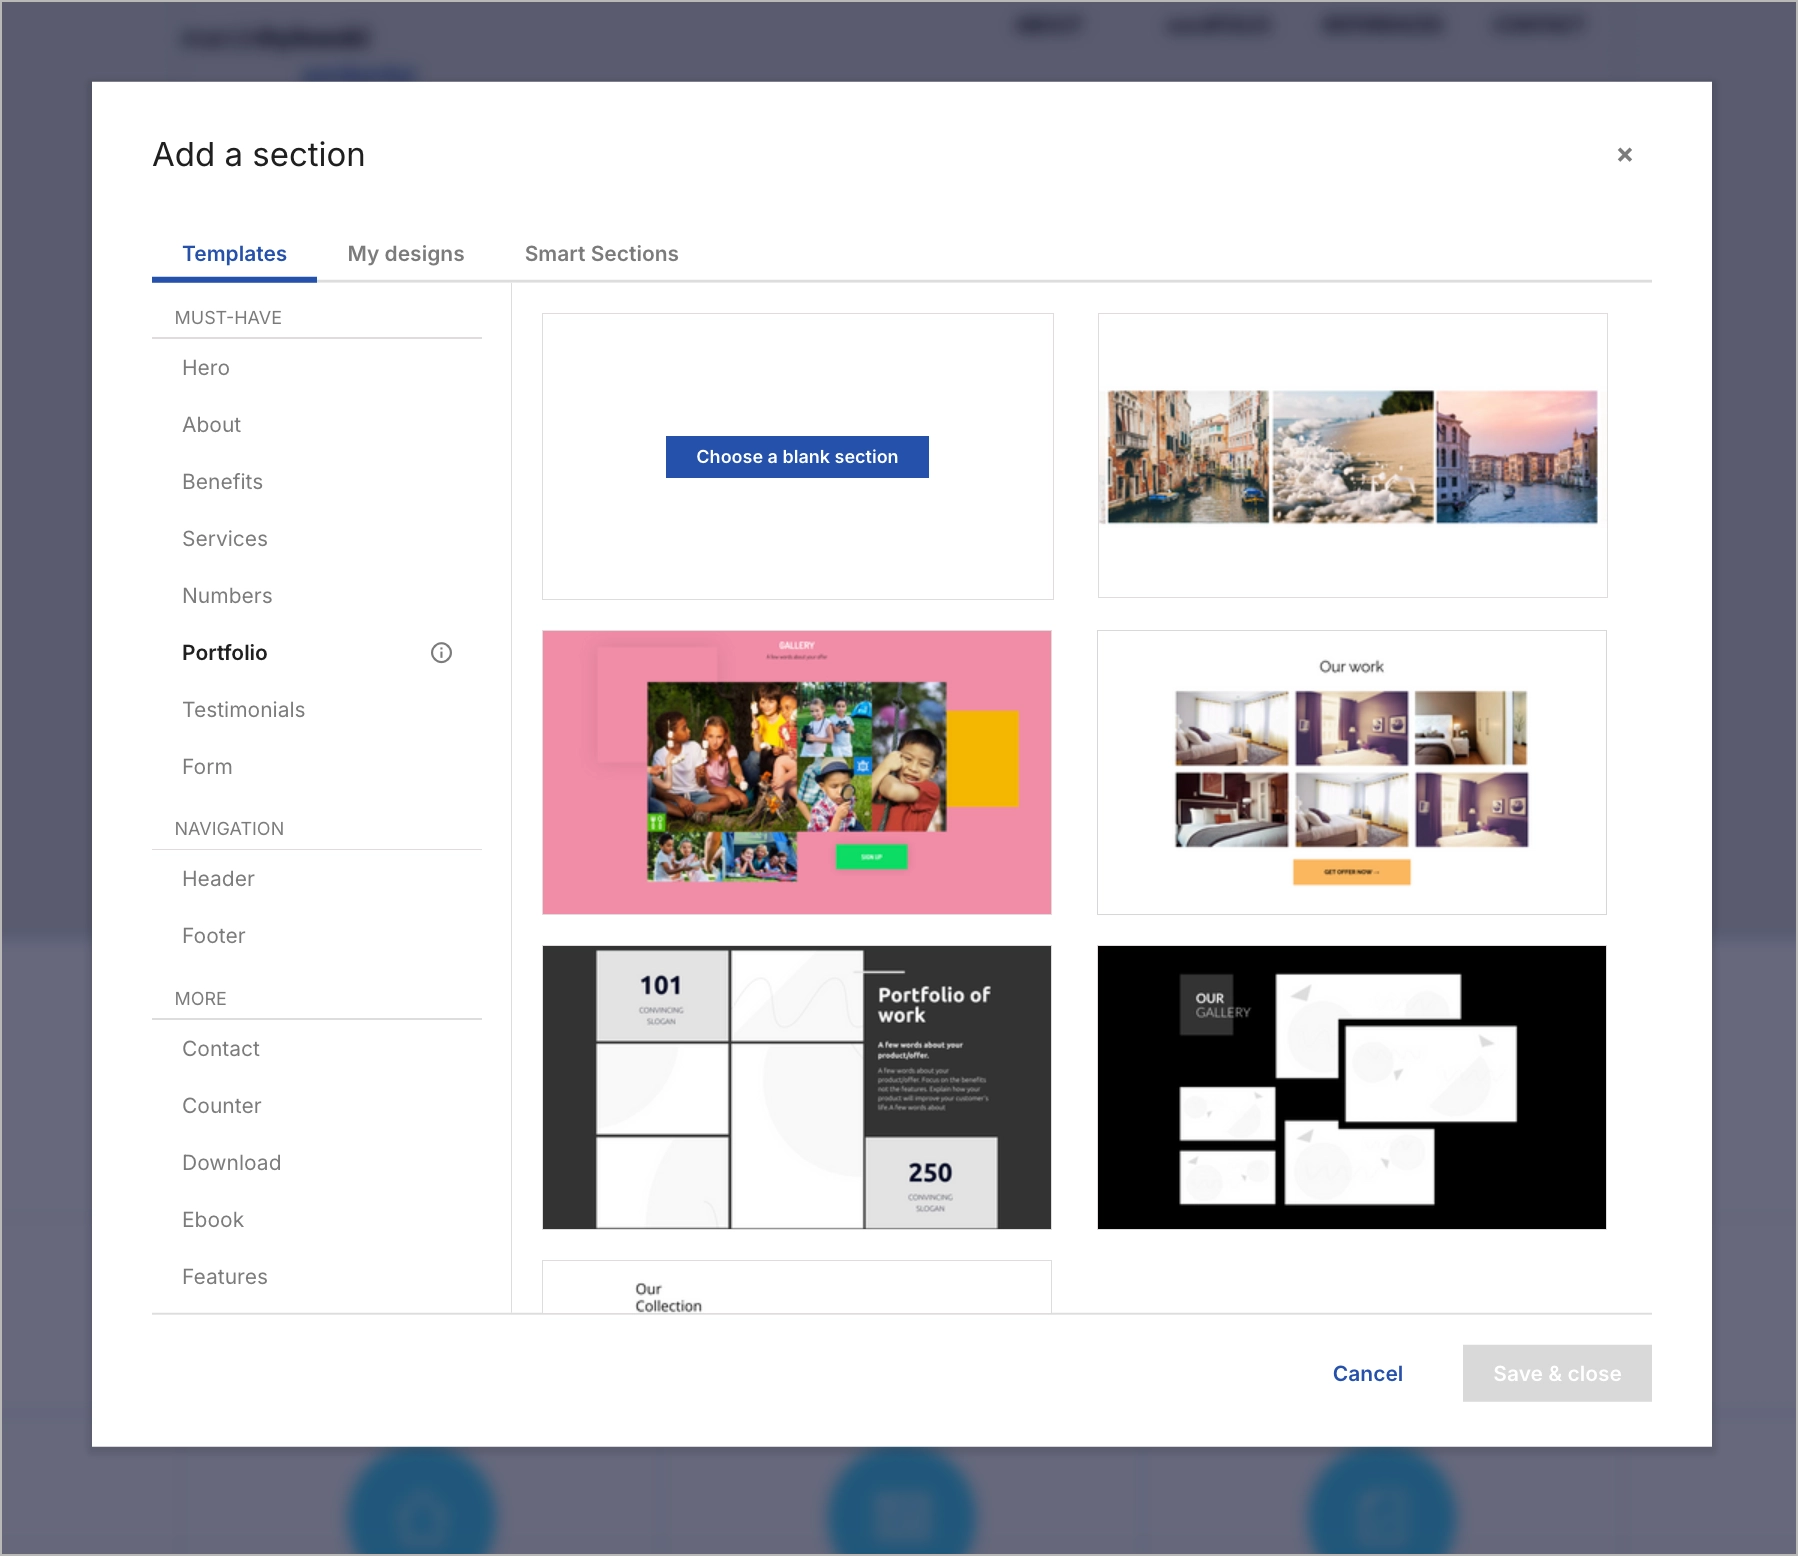Switch to the Smart Sections tab
Image resolution: width=1798 pixels, height=1556 pixels.
pyautogui.click(x=601, y=253)
